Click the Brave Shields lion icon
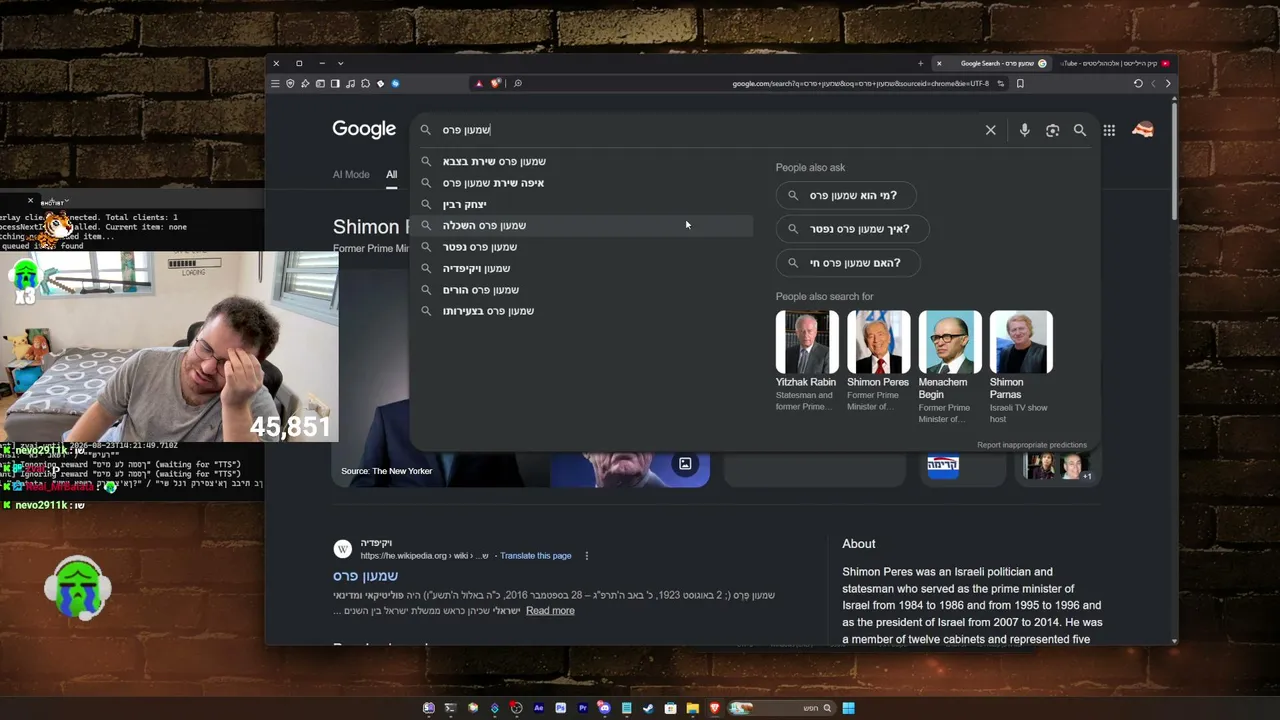Screen dimensions: 1280x720 tap(495, 84)
